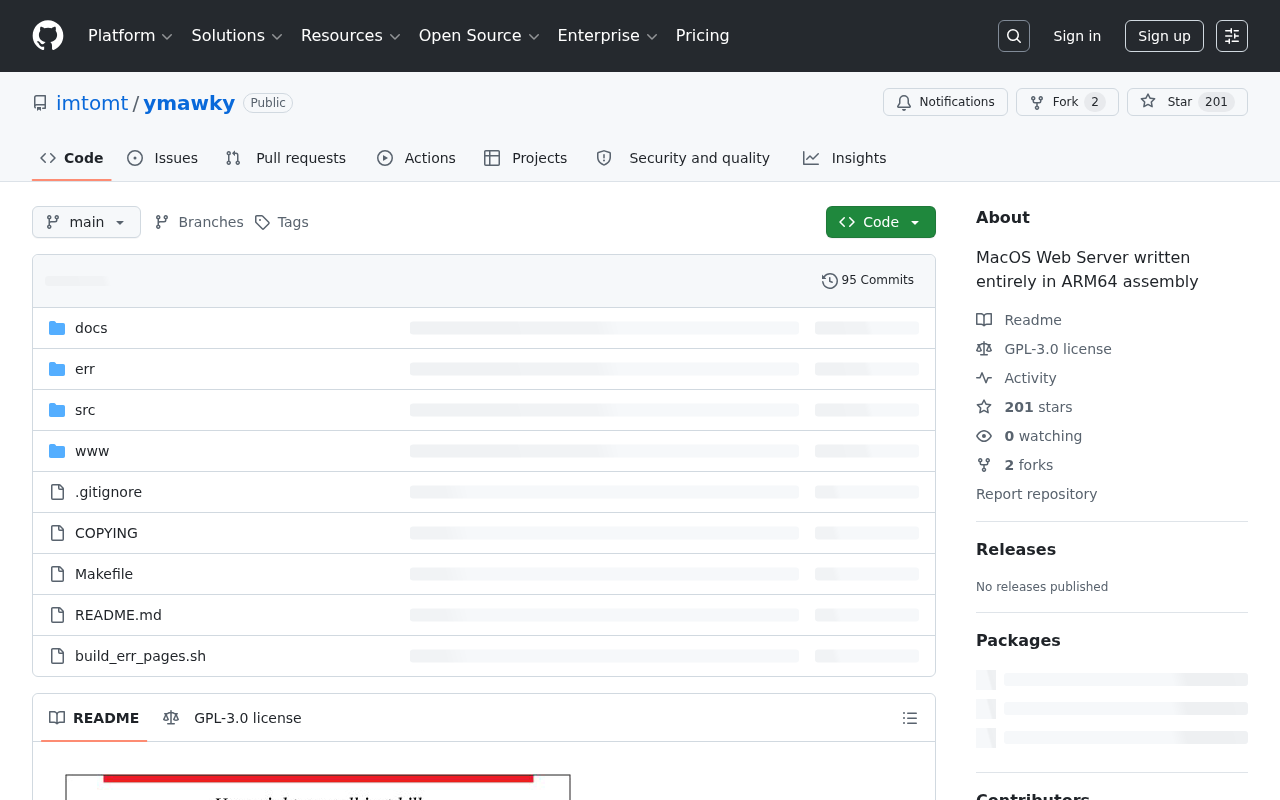The width and height of the screenshot is (1280, 800).
Task: Open the Pricing link
Action: pos(702,36)
